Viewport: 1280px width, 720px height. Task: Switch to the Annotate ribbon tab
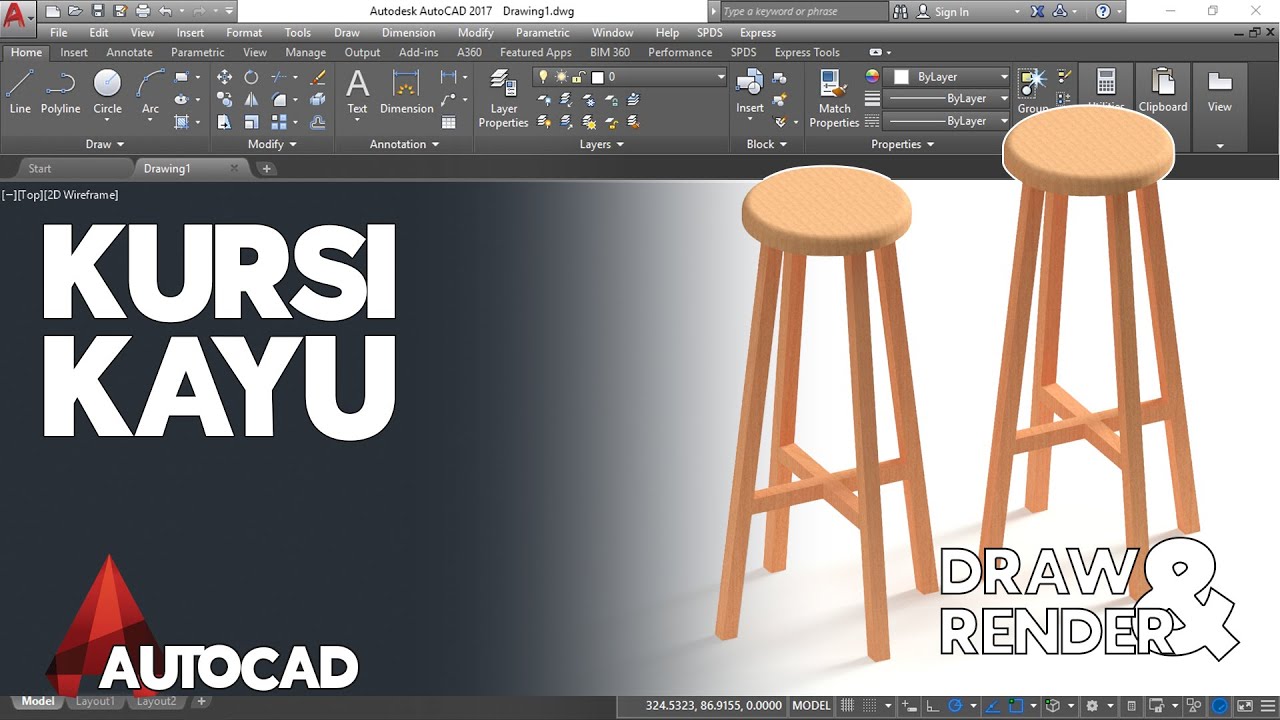tap(129, 52)
